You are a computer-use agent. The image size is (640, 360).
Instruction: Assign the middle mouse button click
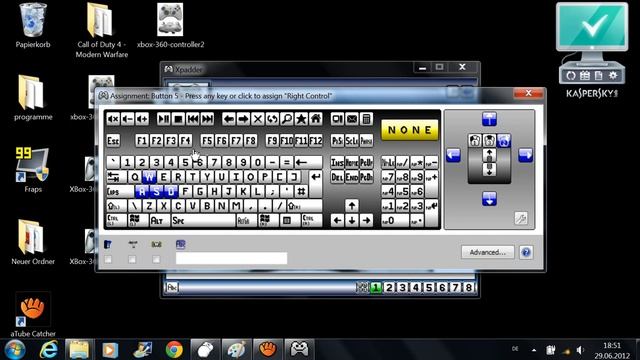(489, 140)
